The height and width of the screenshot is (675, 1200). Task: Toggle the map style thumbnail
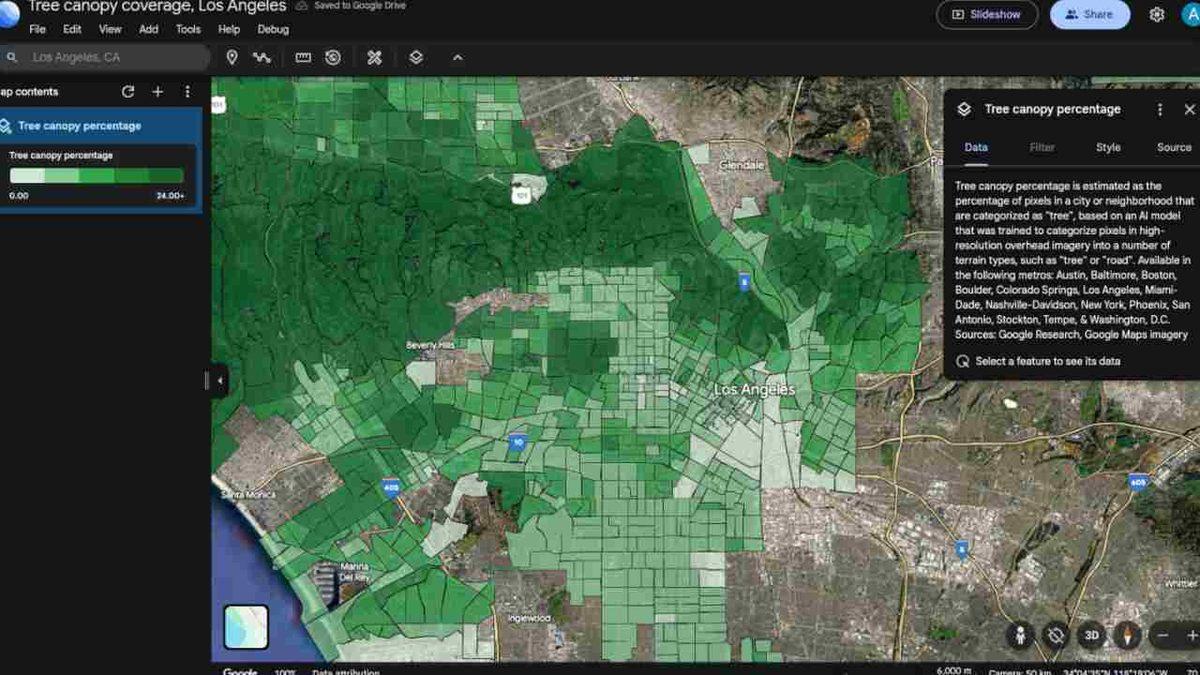coord(246,627)
